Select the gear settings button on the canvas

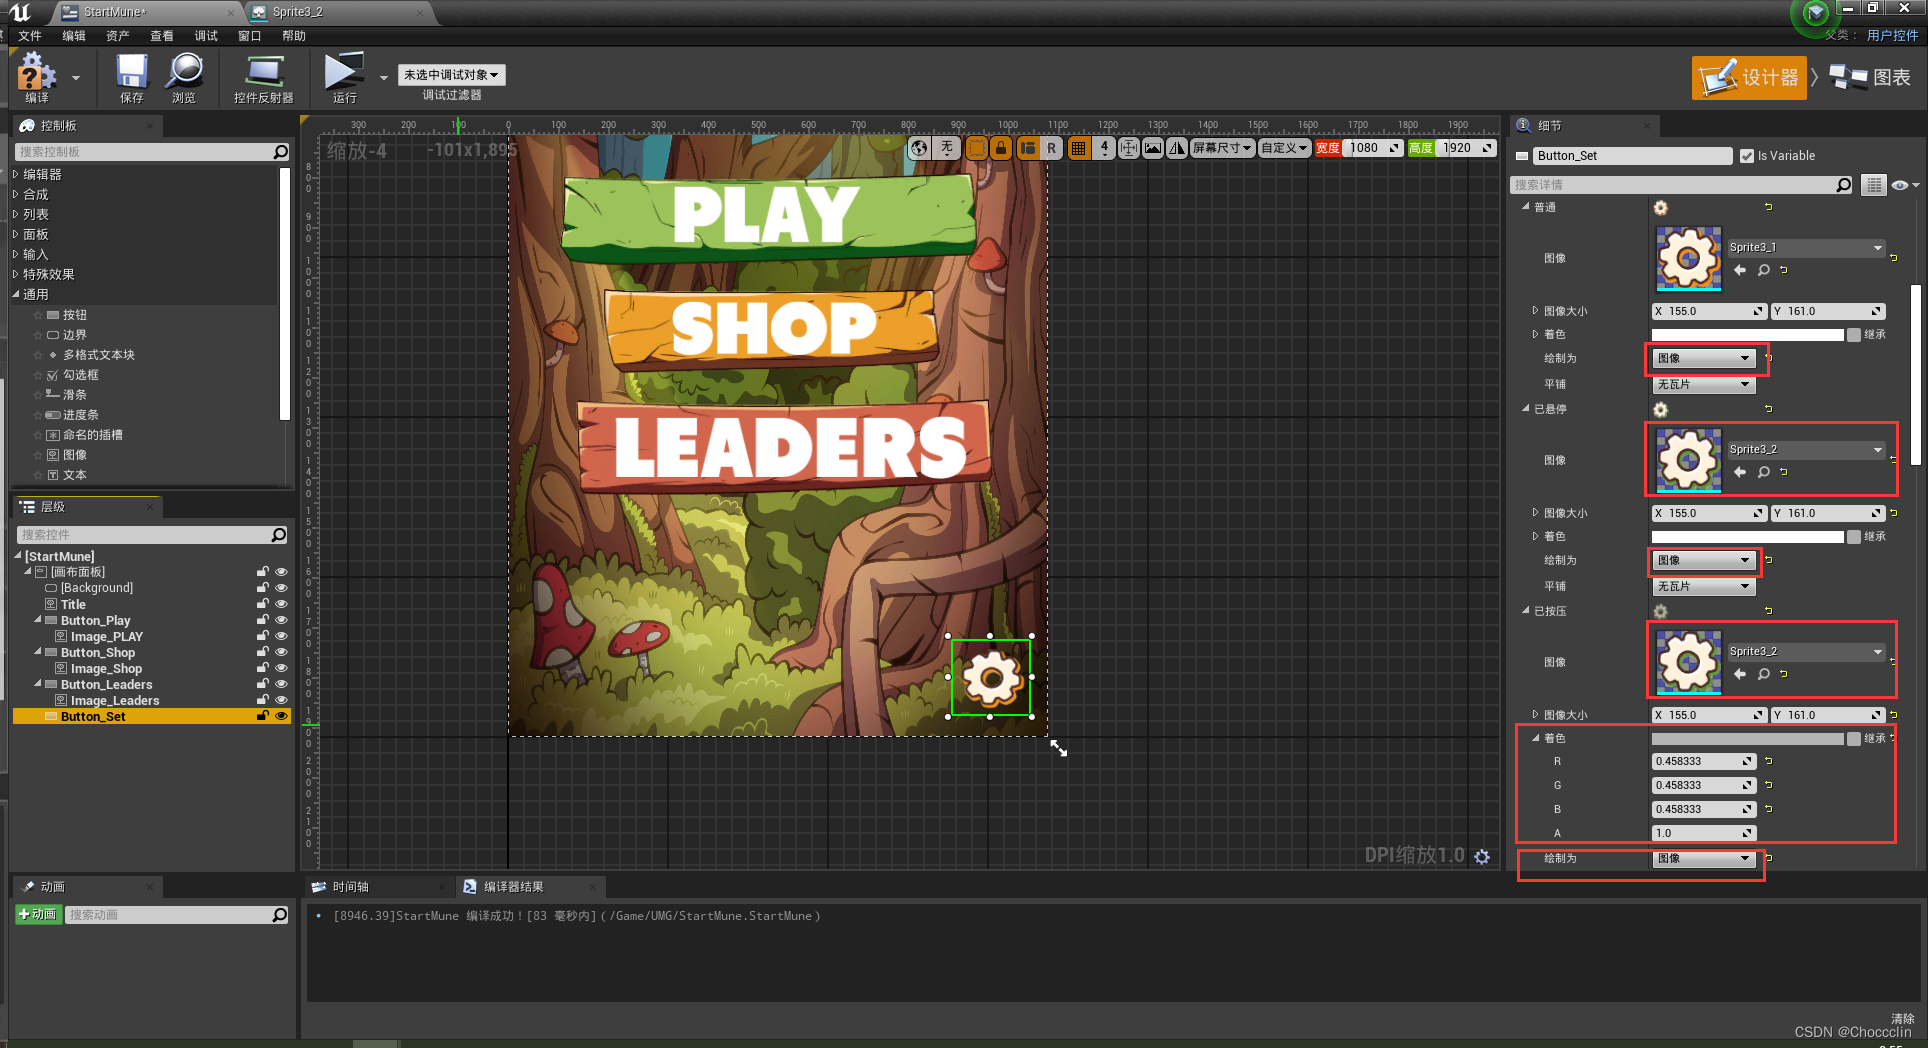tap(991, 677)
